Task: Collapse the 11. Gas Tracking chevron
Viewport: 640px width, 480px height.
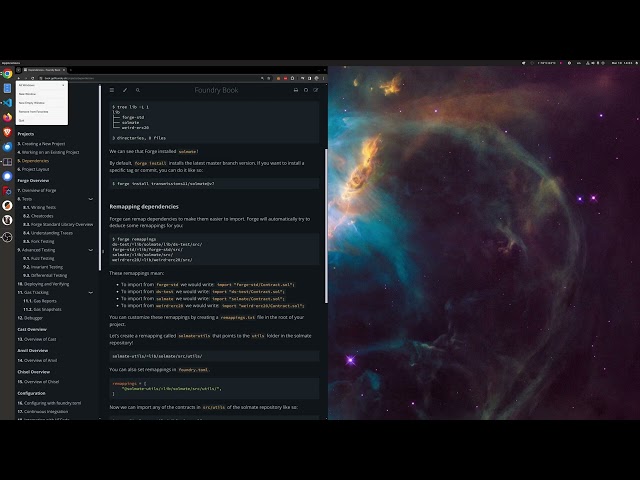Action: coord(91,293)
